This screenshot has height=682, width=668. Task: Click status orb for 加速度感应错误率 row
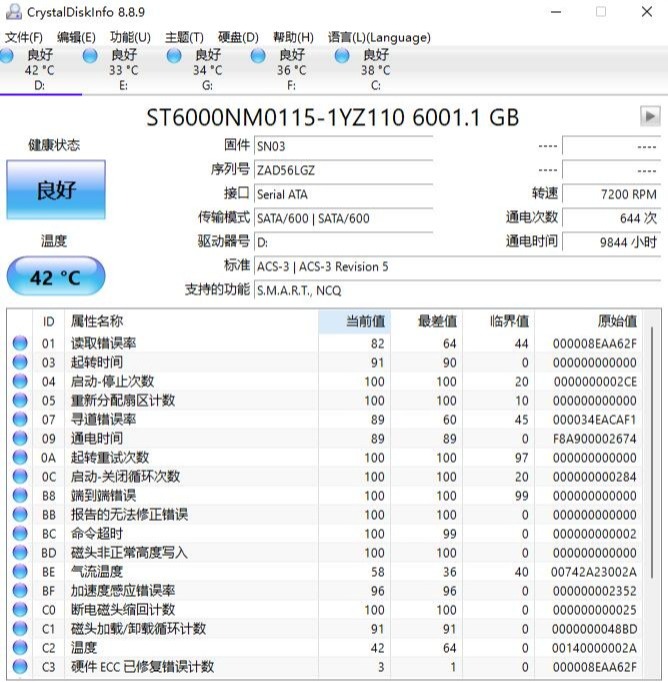coord(20,591)
